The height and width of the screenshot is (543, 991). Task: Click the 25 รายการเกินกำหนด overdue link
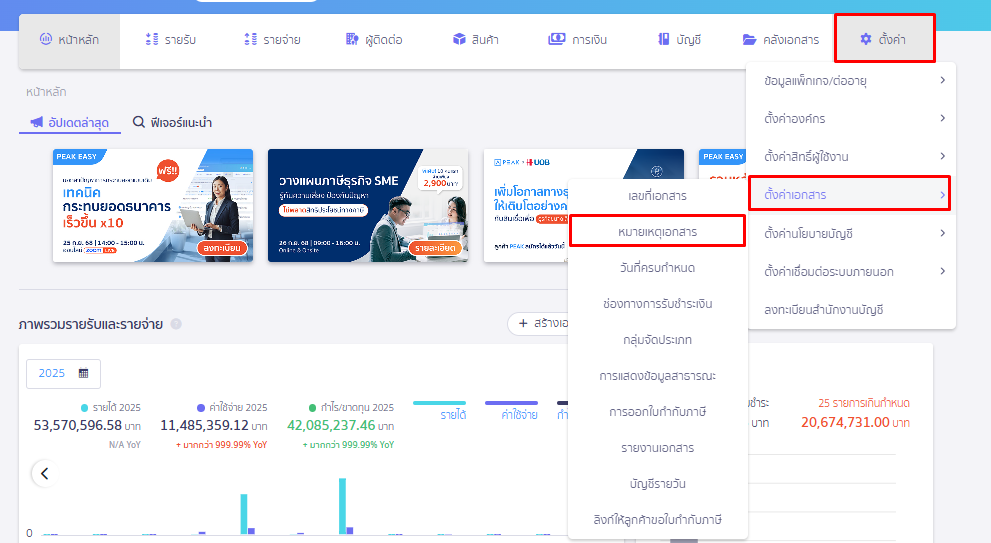864,403
